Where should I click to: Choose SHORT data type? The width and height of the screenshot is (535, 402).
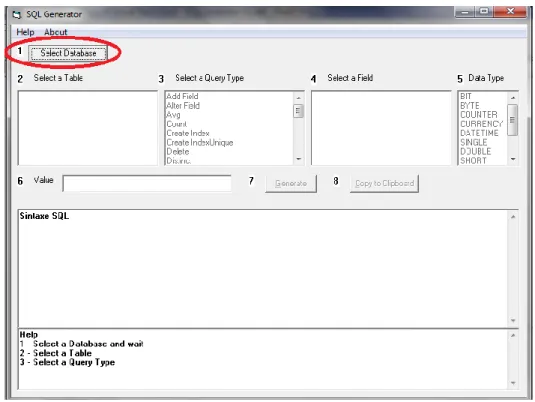[x=473, y=160]
